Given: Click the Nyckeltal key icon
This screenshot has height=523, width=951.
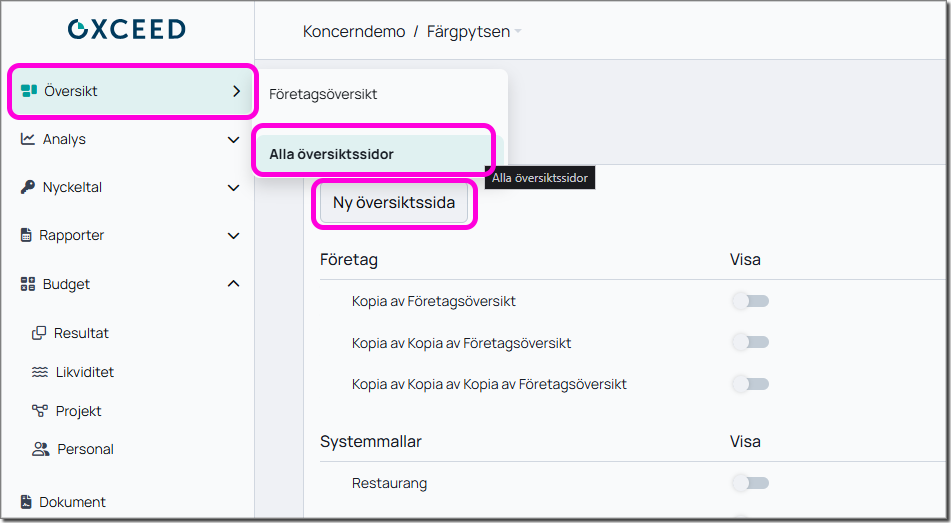Looking at the screenshot, I should pos(28,187).
